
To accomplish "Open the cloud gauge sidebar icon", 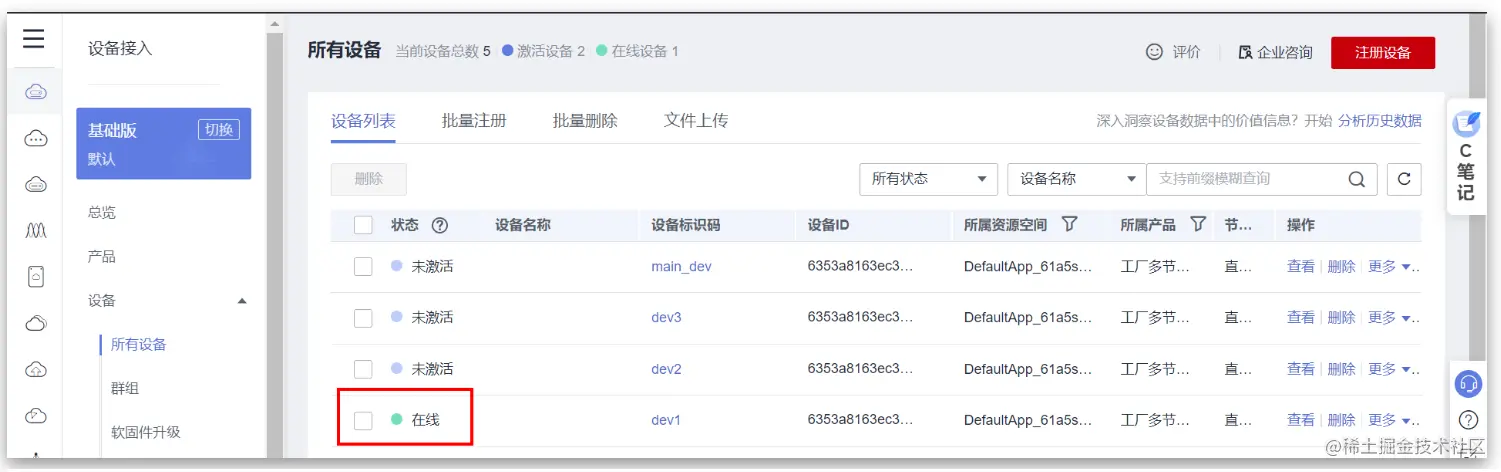I will tap(36, 415).
